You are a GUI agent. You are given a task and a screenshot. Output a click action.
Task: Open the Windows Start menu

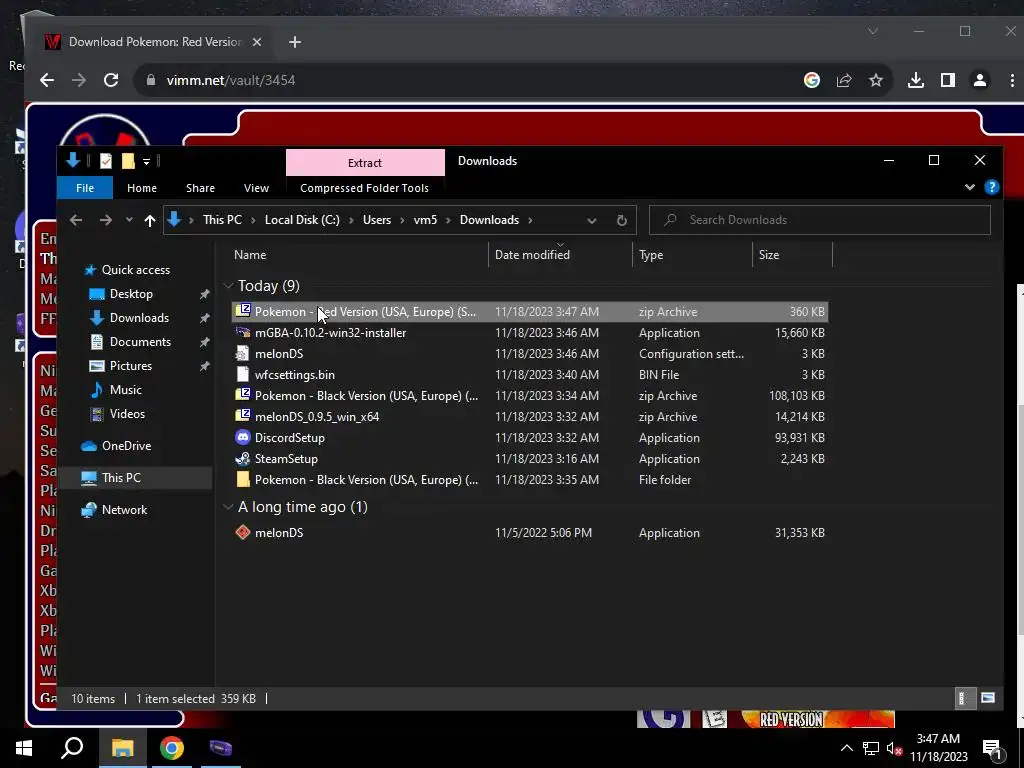click(x=24, y=748)
